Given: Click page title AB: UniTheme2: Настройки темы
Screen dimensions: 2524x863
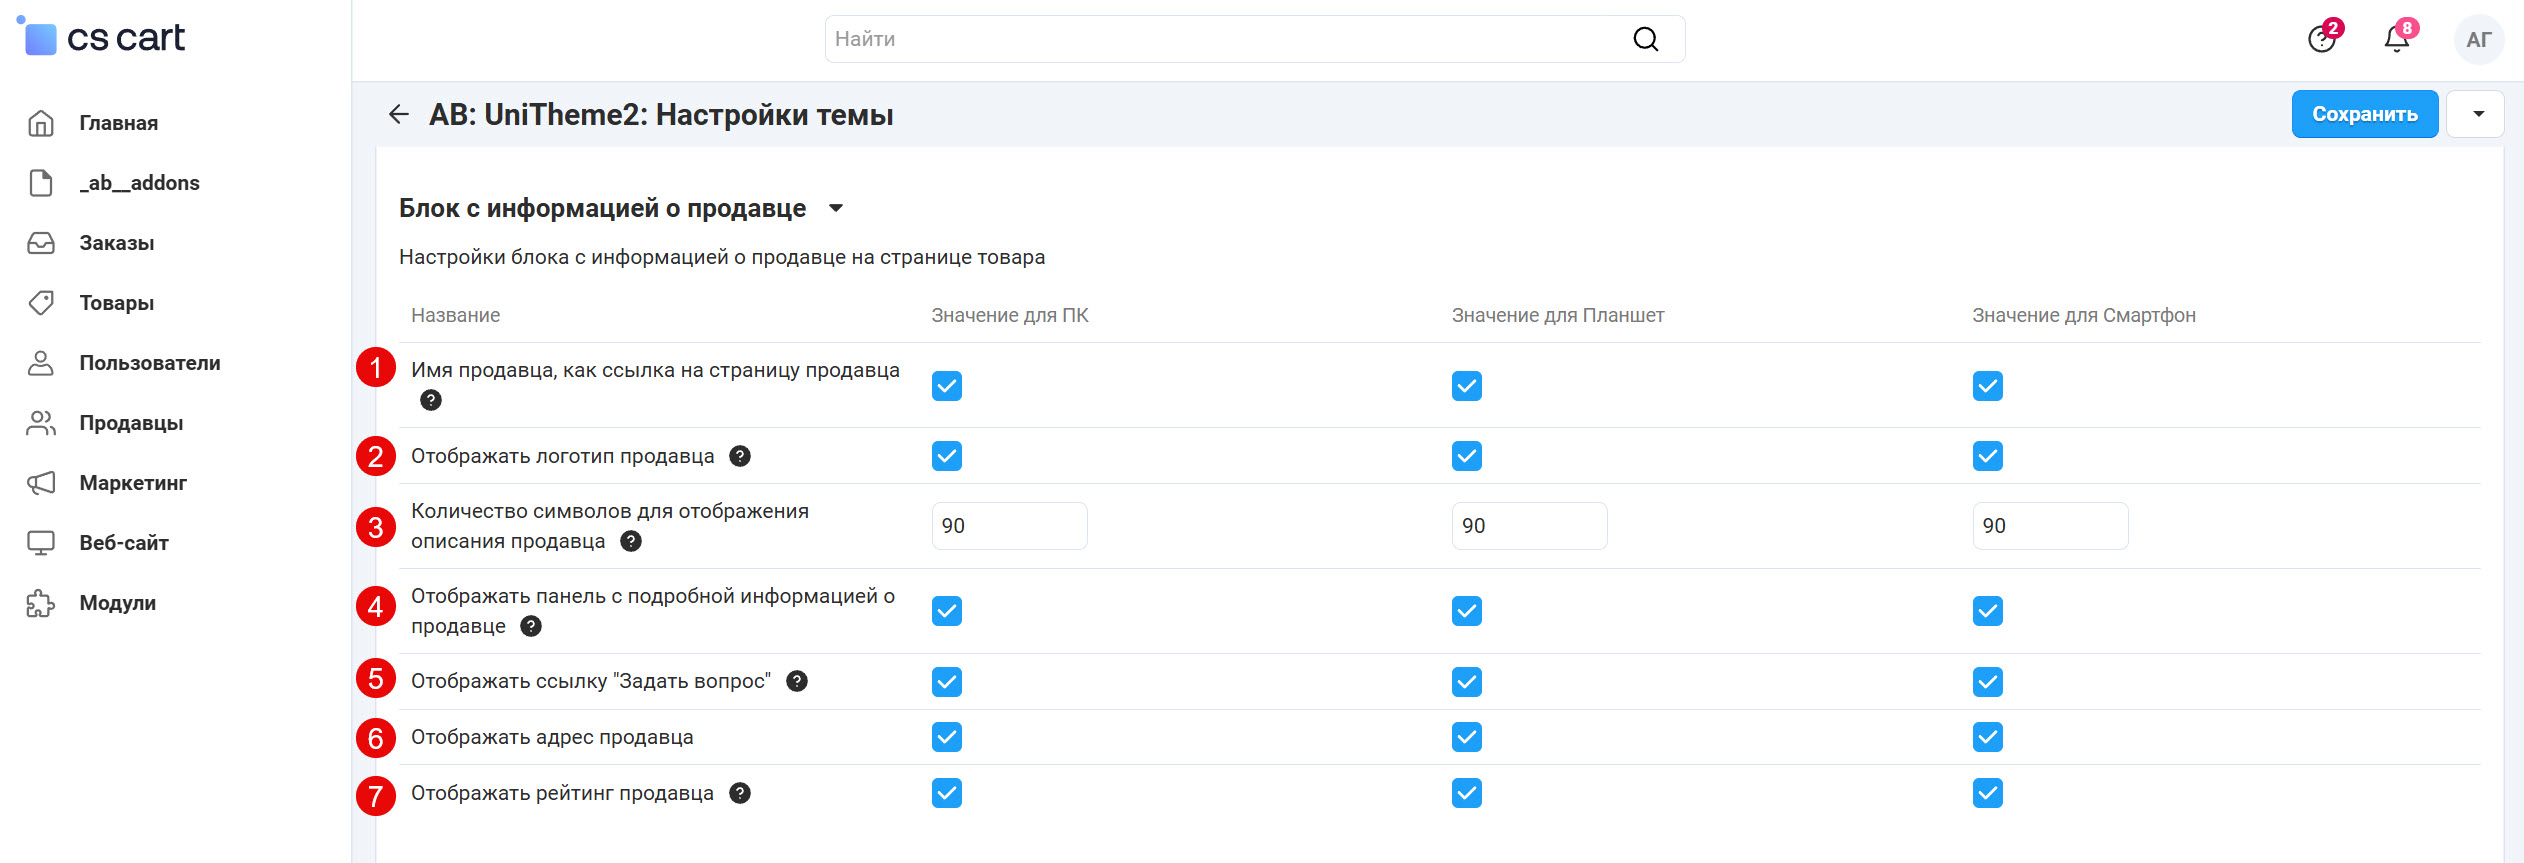Looking at the screenshot, I should tap(661, 115).
